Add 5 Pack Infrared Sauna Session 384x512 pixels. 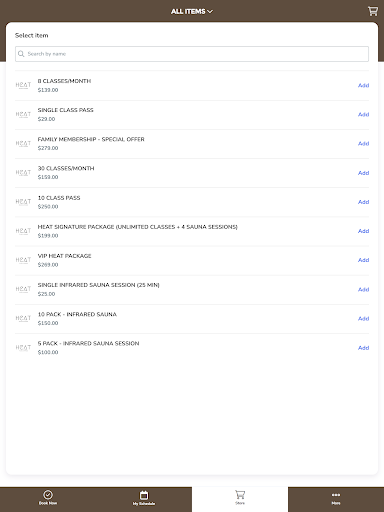(x=363, y=348)
